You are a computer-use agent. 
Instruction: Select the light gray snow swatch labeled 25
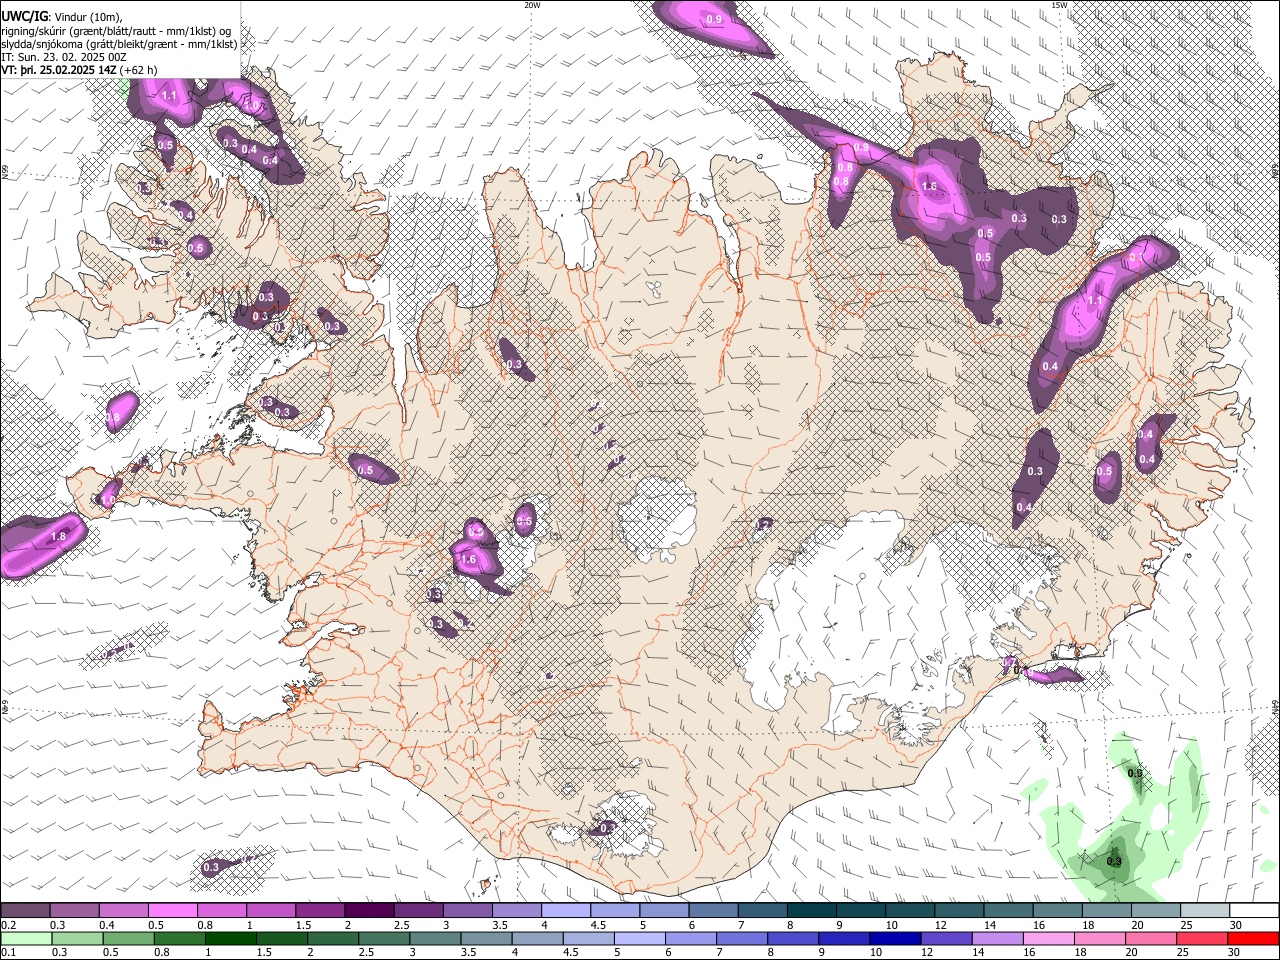[1204, 911]
